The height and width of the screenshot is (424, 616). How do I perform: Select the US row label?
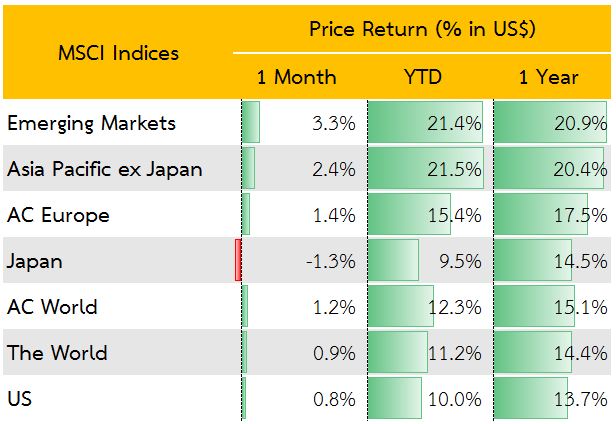pos(19,399)
